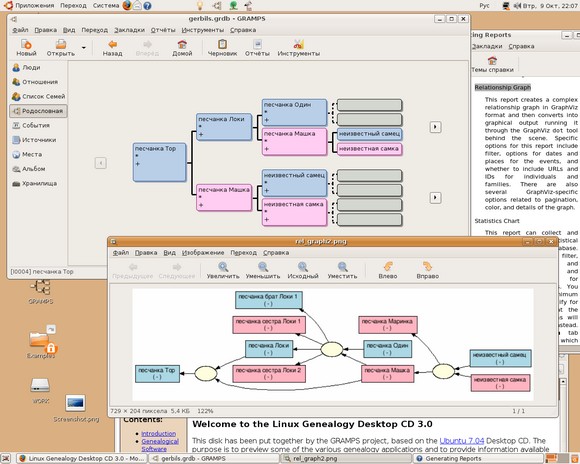
Task: Open Закладки menu in GRAMPS window
Action: 129,30
